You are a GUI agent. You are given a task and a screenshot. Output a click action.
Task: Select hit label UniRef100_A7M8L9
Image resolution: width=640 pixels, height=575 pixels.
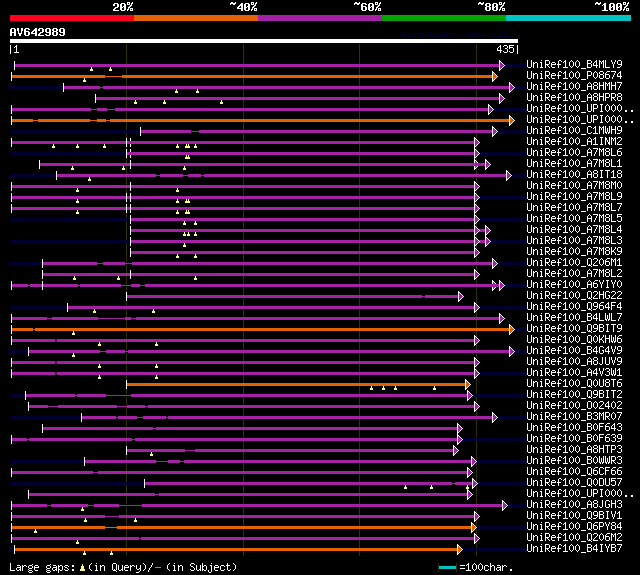point(574,197)
